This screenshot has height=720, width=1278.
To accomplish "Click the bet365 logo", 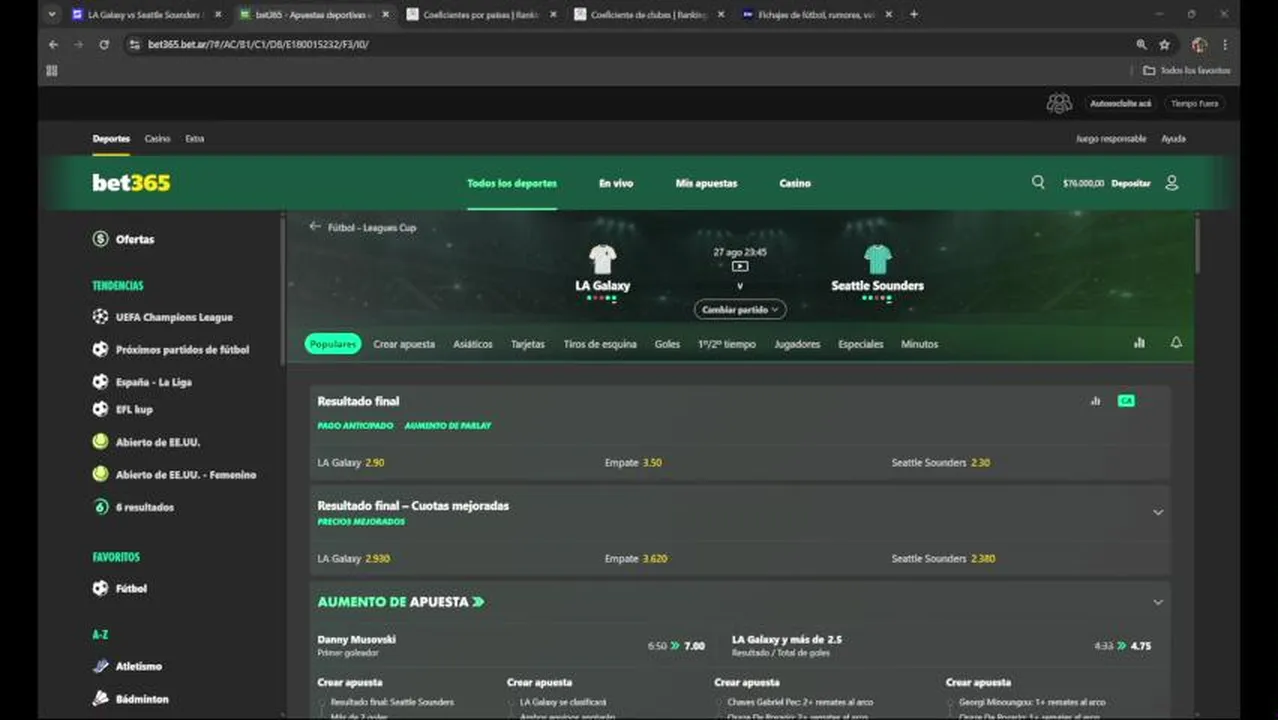I will tap(131, 183).
